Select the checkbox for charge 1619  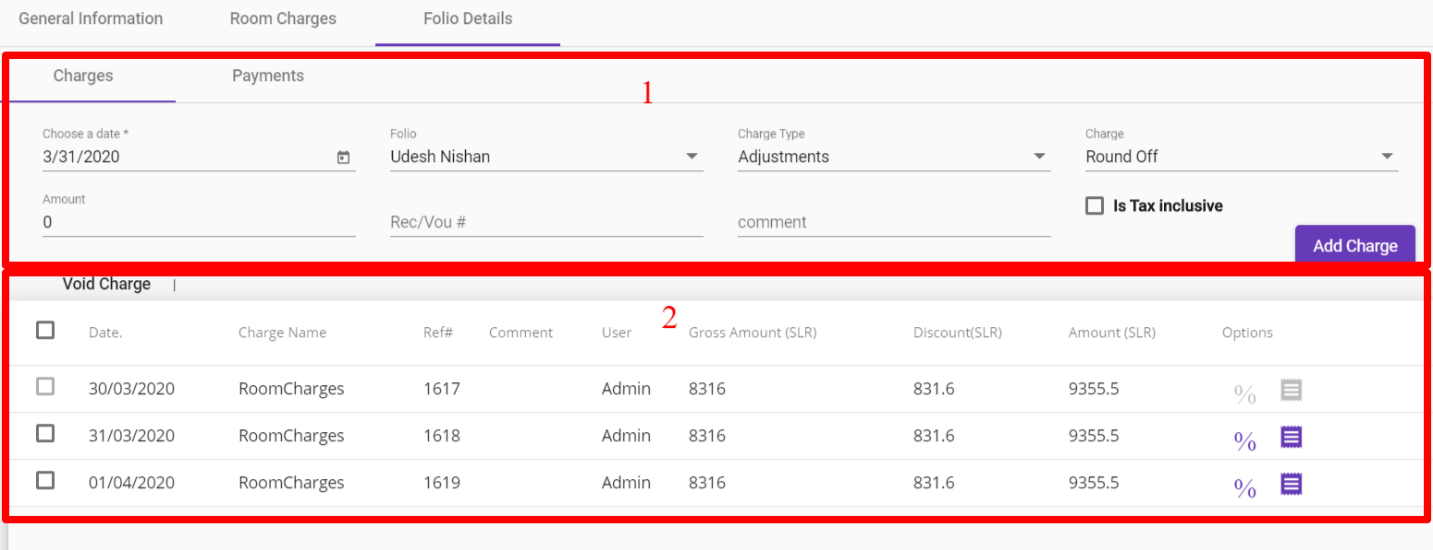coord(45,481)
